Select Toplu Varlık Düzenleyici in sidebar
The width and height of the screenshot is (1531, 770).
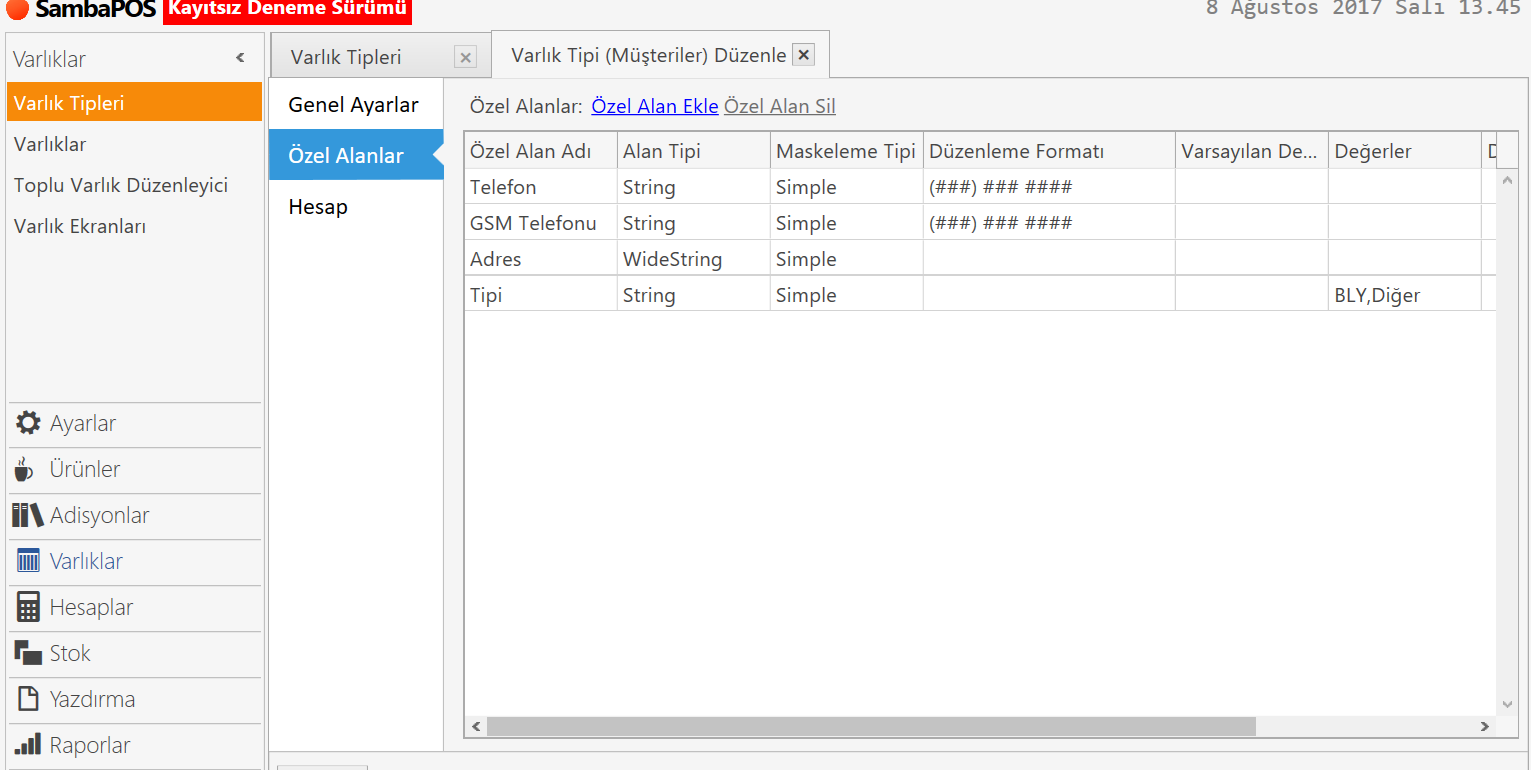click(x=121, y=185)
